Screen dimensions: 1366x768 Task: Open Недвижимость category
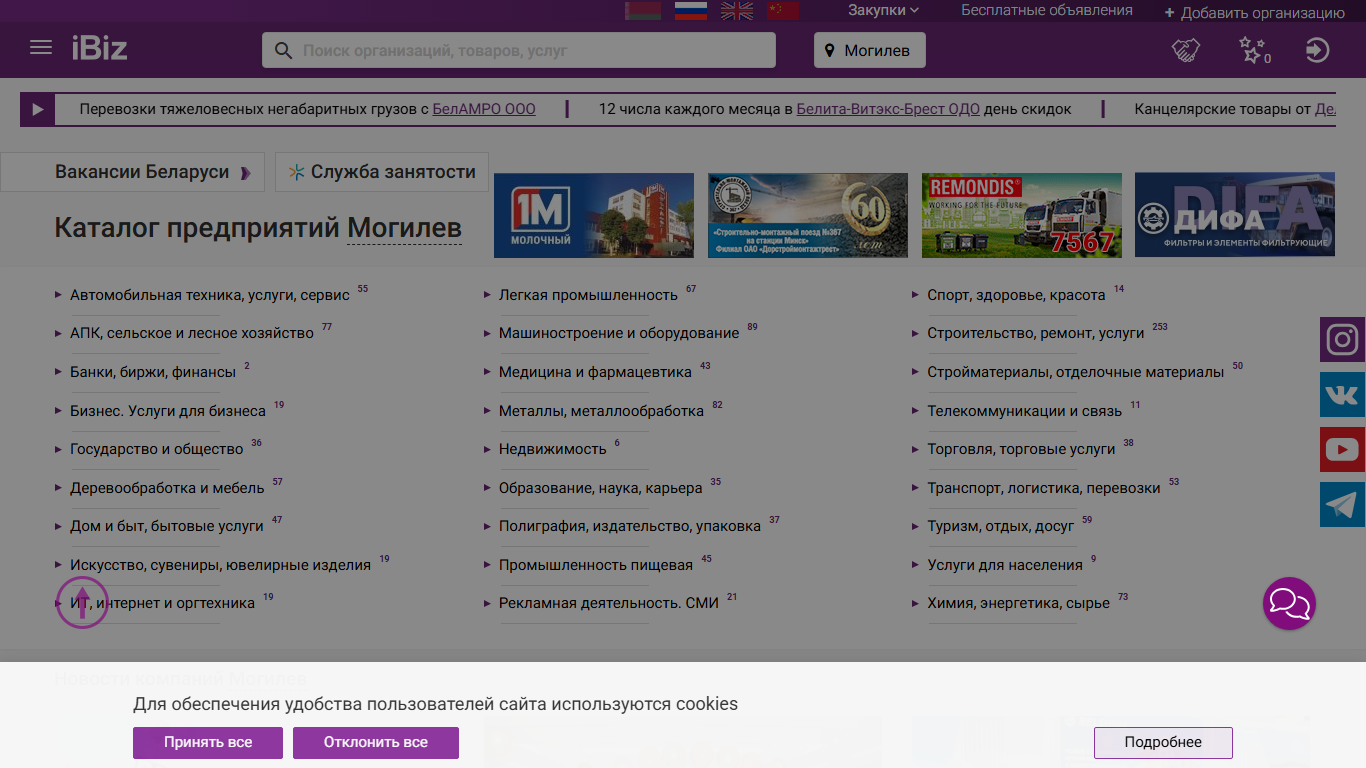[553, 449]
